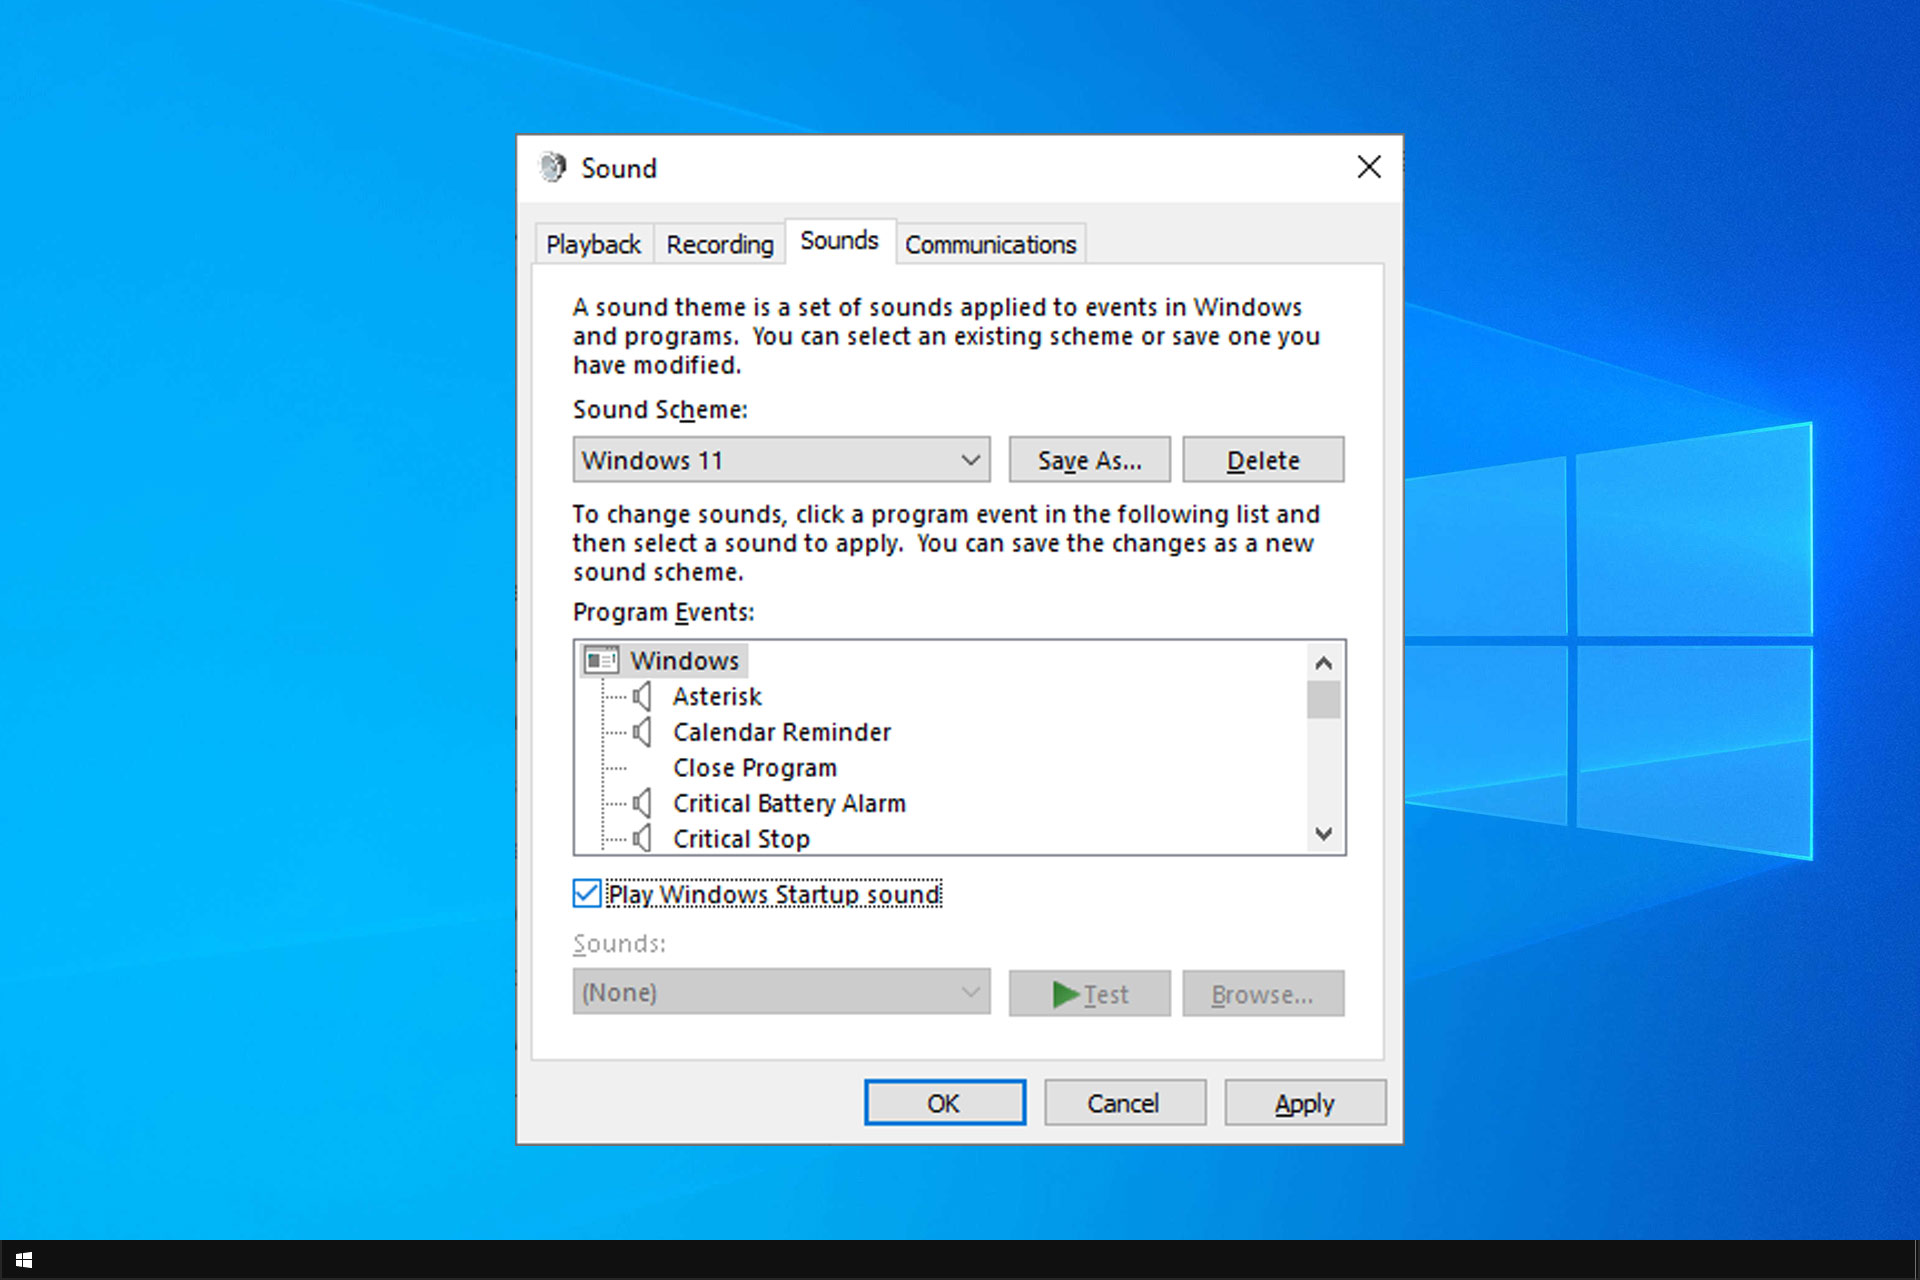Click the Program Events scrollbar thumb
The height and width of the screenshot is (1280, 1920).
pyautogui.click(x=1323, y=700)
